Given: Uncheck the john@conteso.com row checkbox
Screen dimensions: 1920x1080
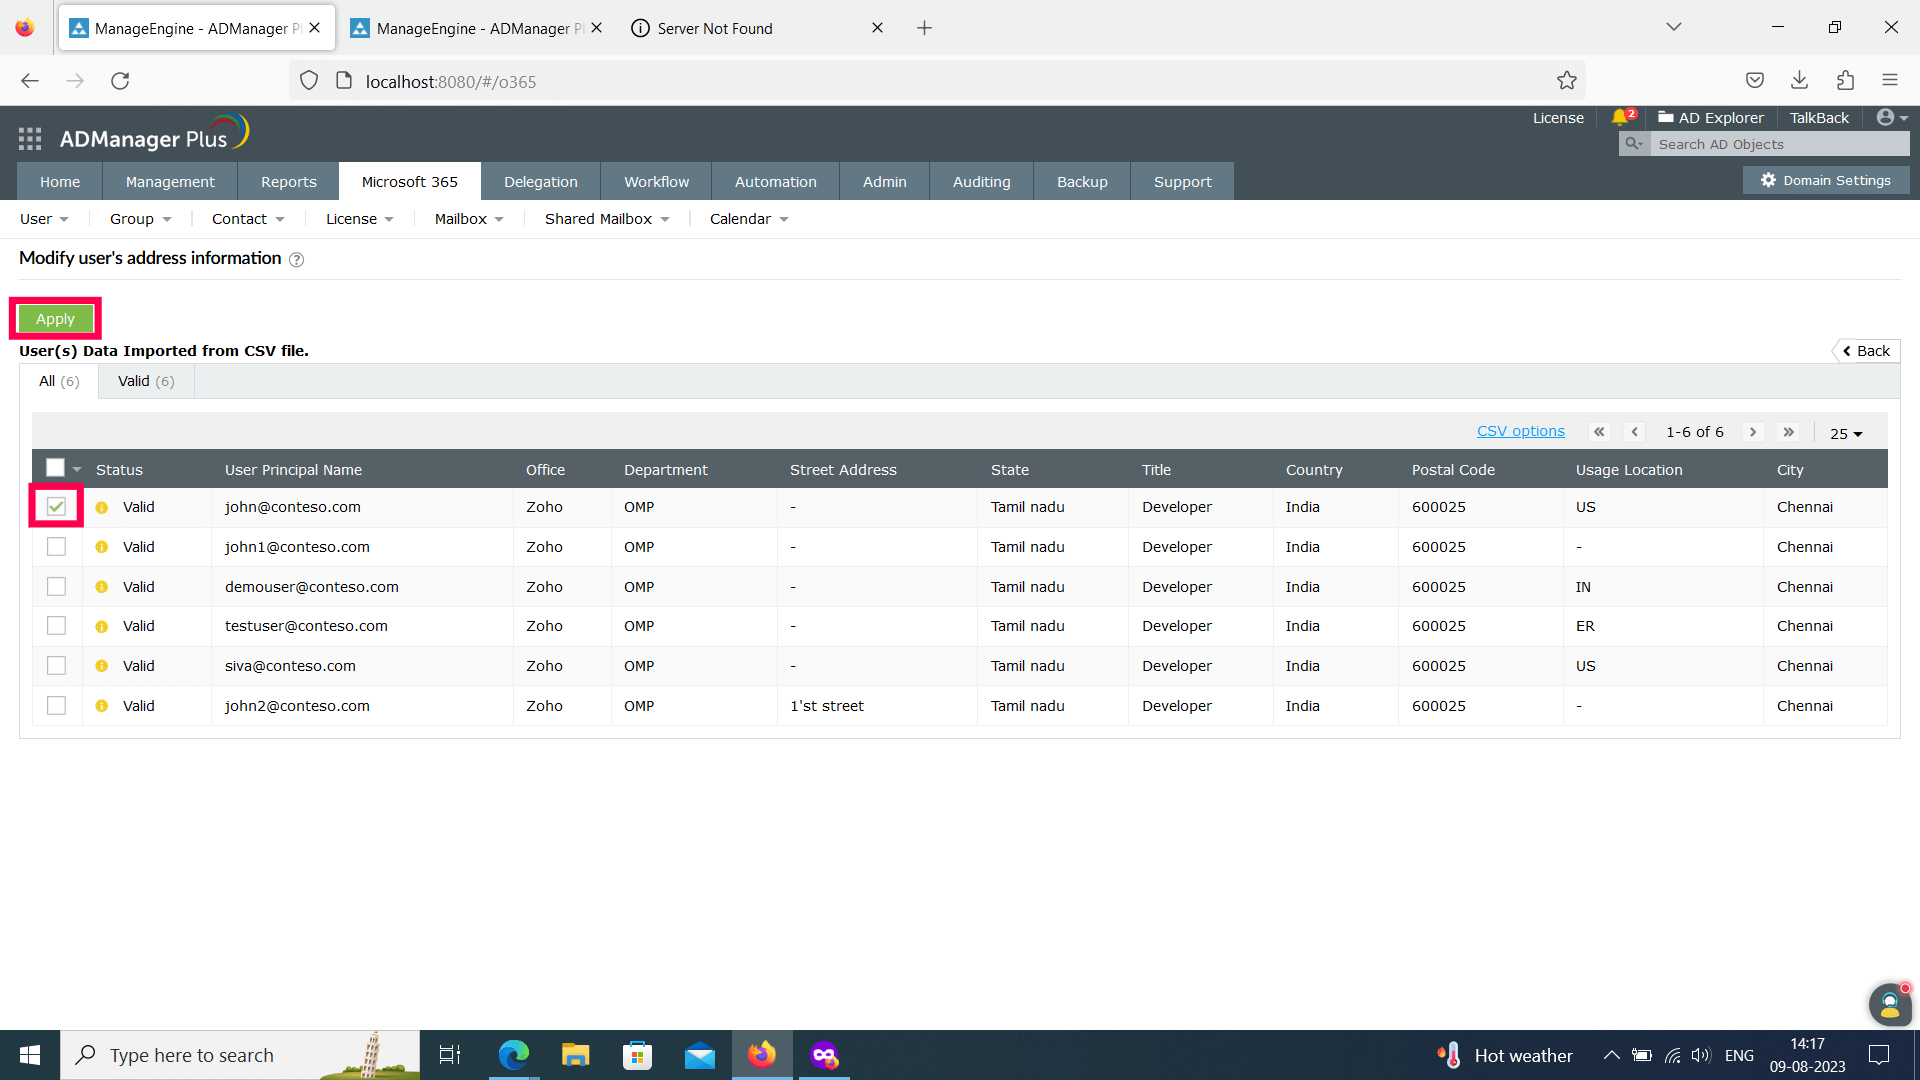Looking at the screenshot, I should [x=56, y=507].
